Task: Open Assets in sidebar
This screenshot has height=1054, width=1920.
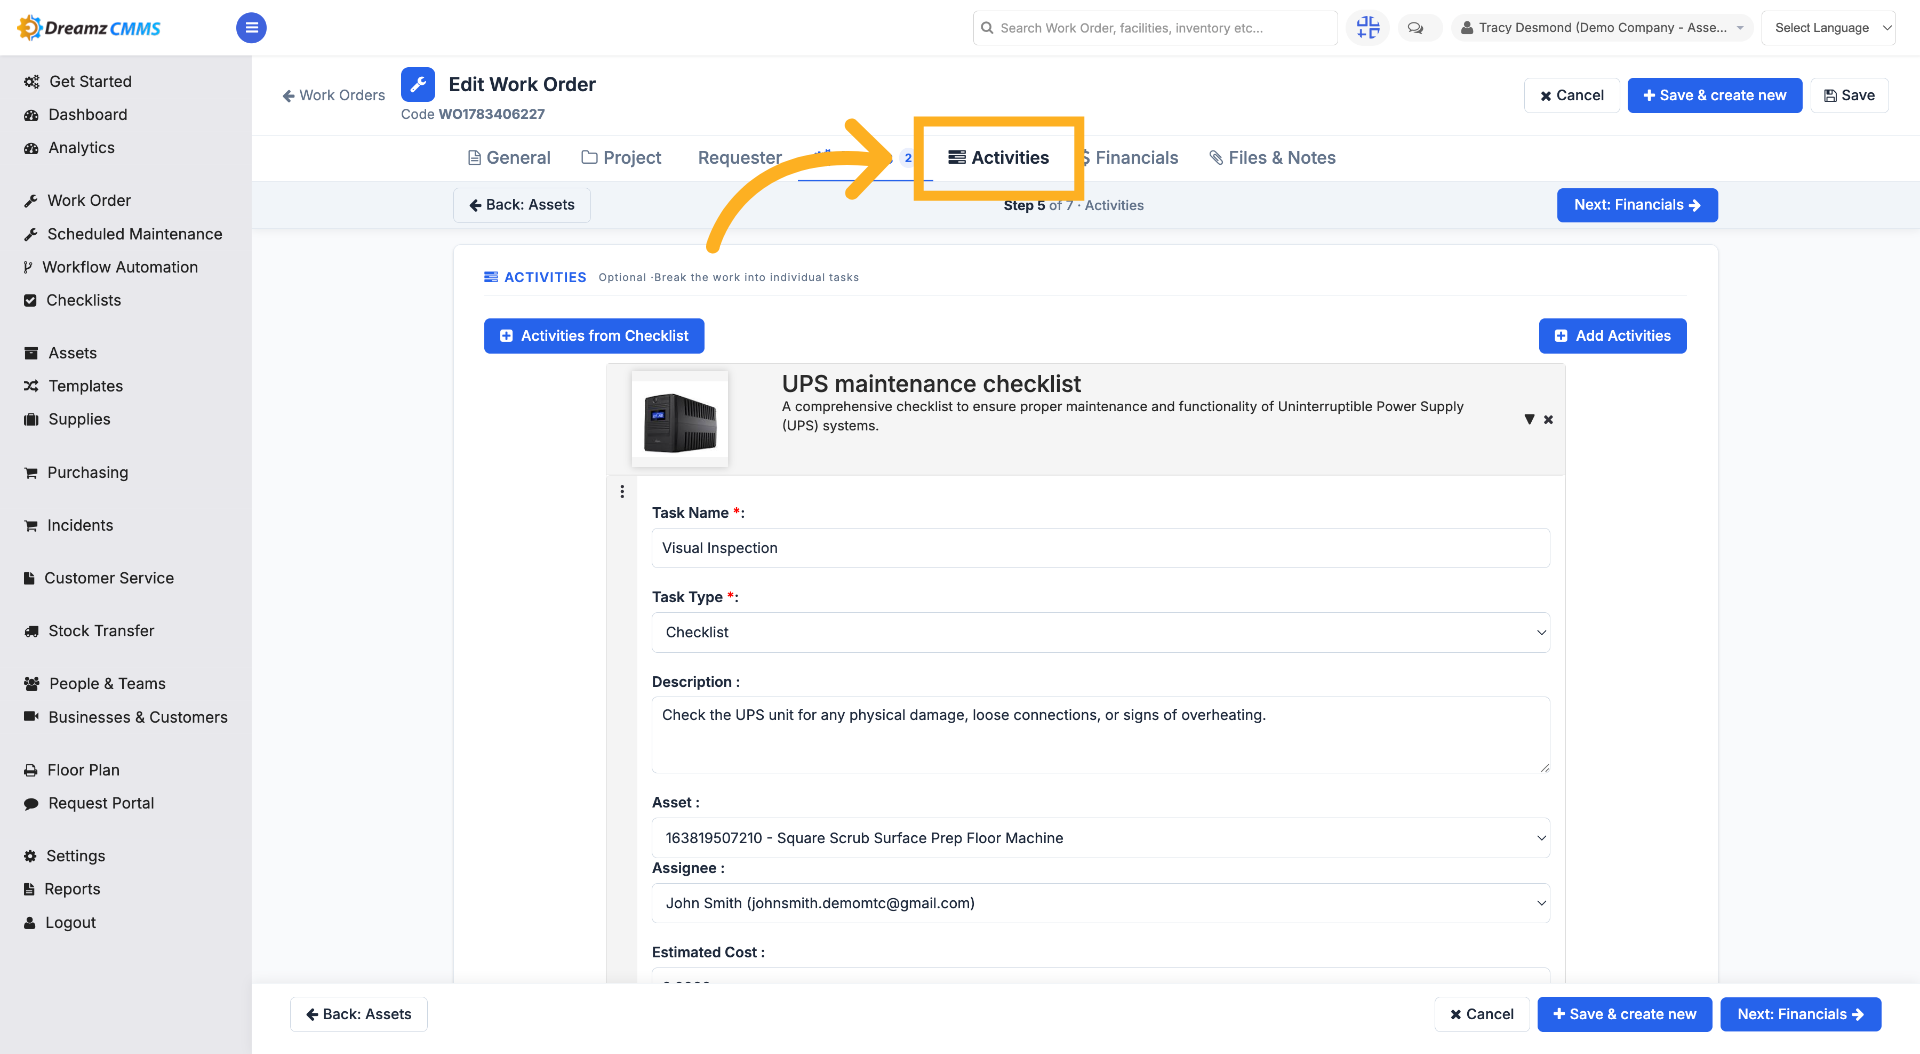Action: (61, 353)
